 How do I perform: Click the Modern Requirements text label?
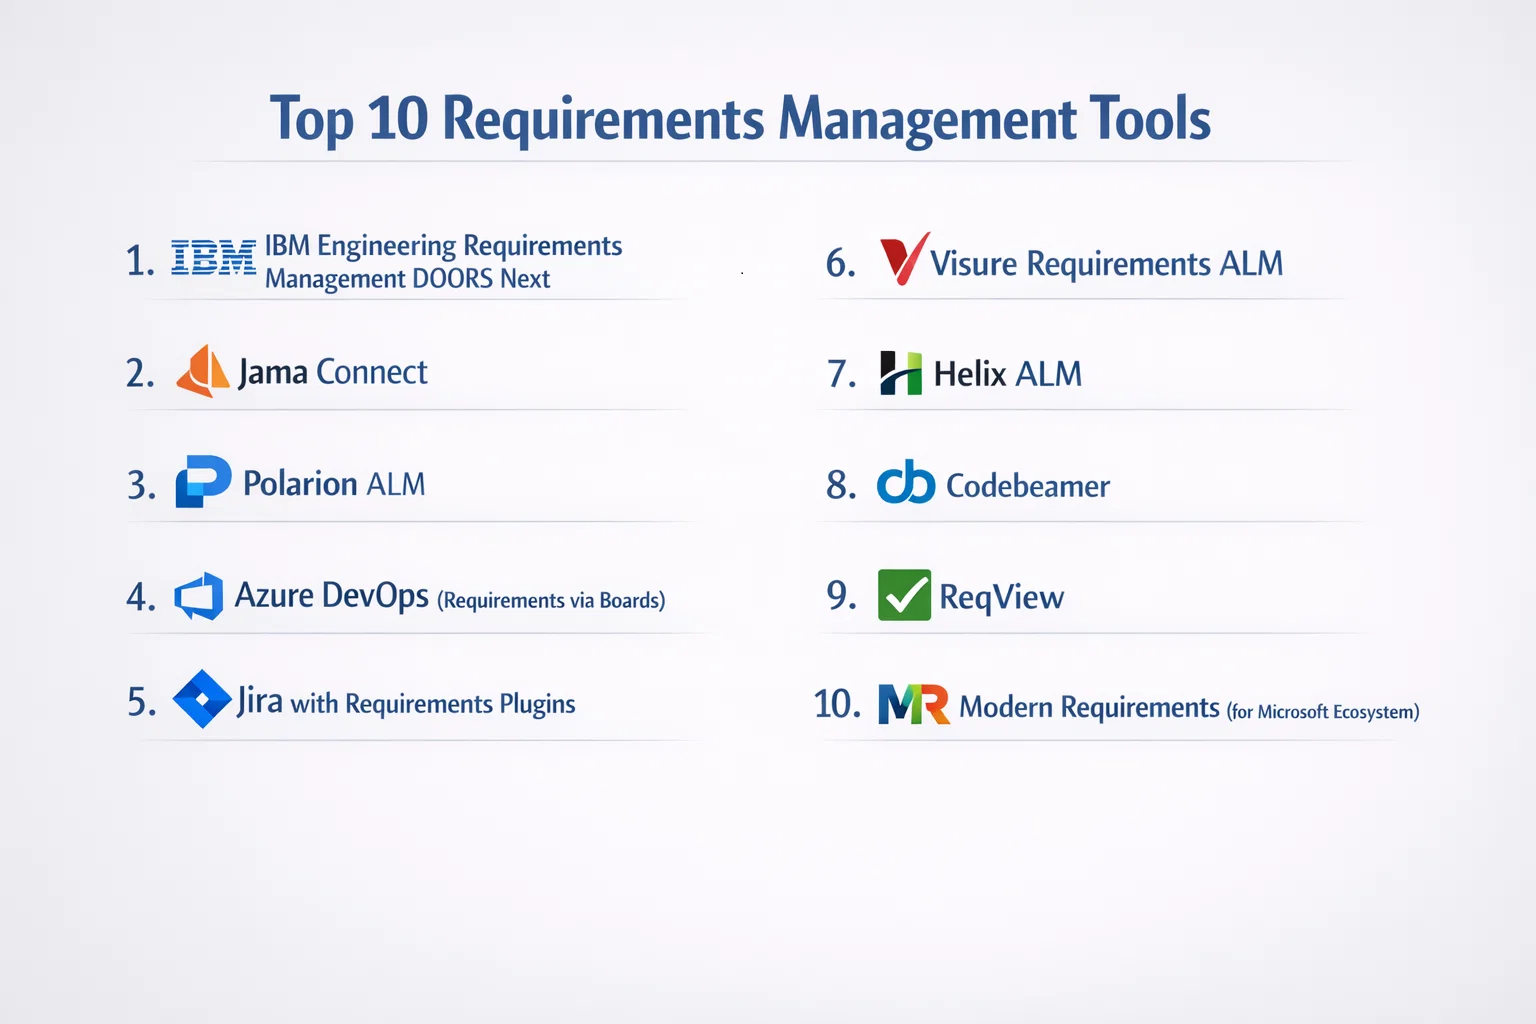[1089, 708]
